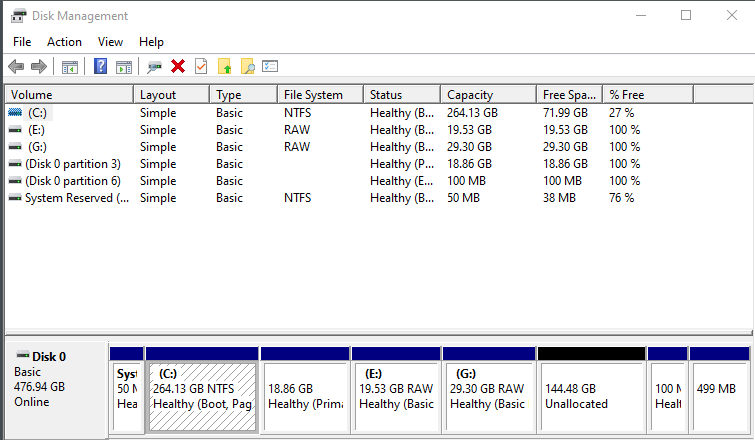The height and width of the screenshot is (440, 755).
Task: Click RAW file system in G: row
Action: coord(297,147)
